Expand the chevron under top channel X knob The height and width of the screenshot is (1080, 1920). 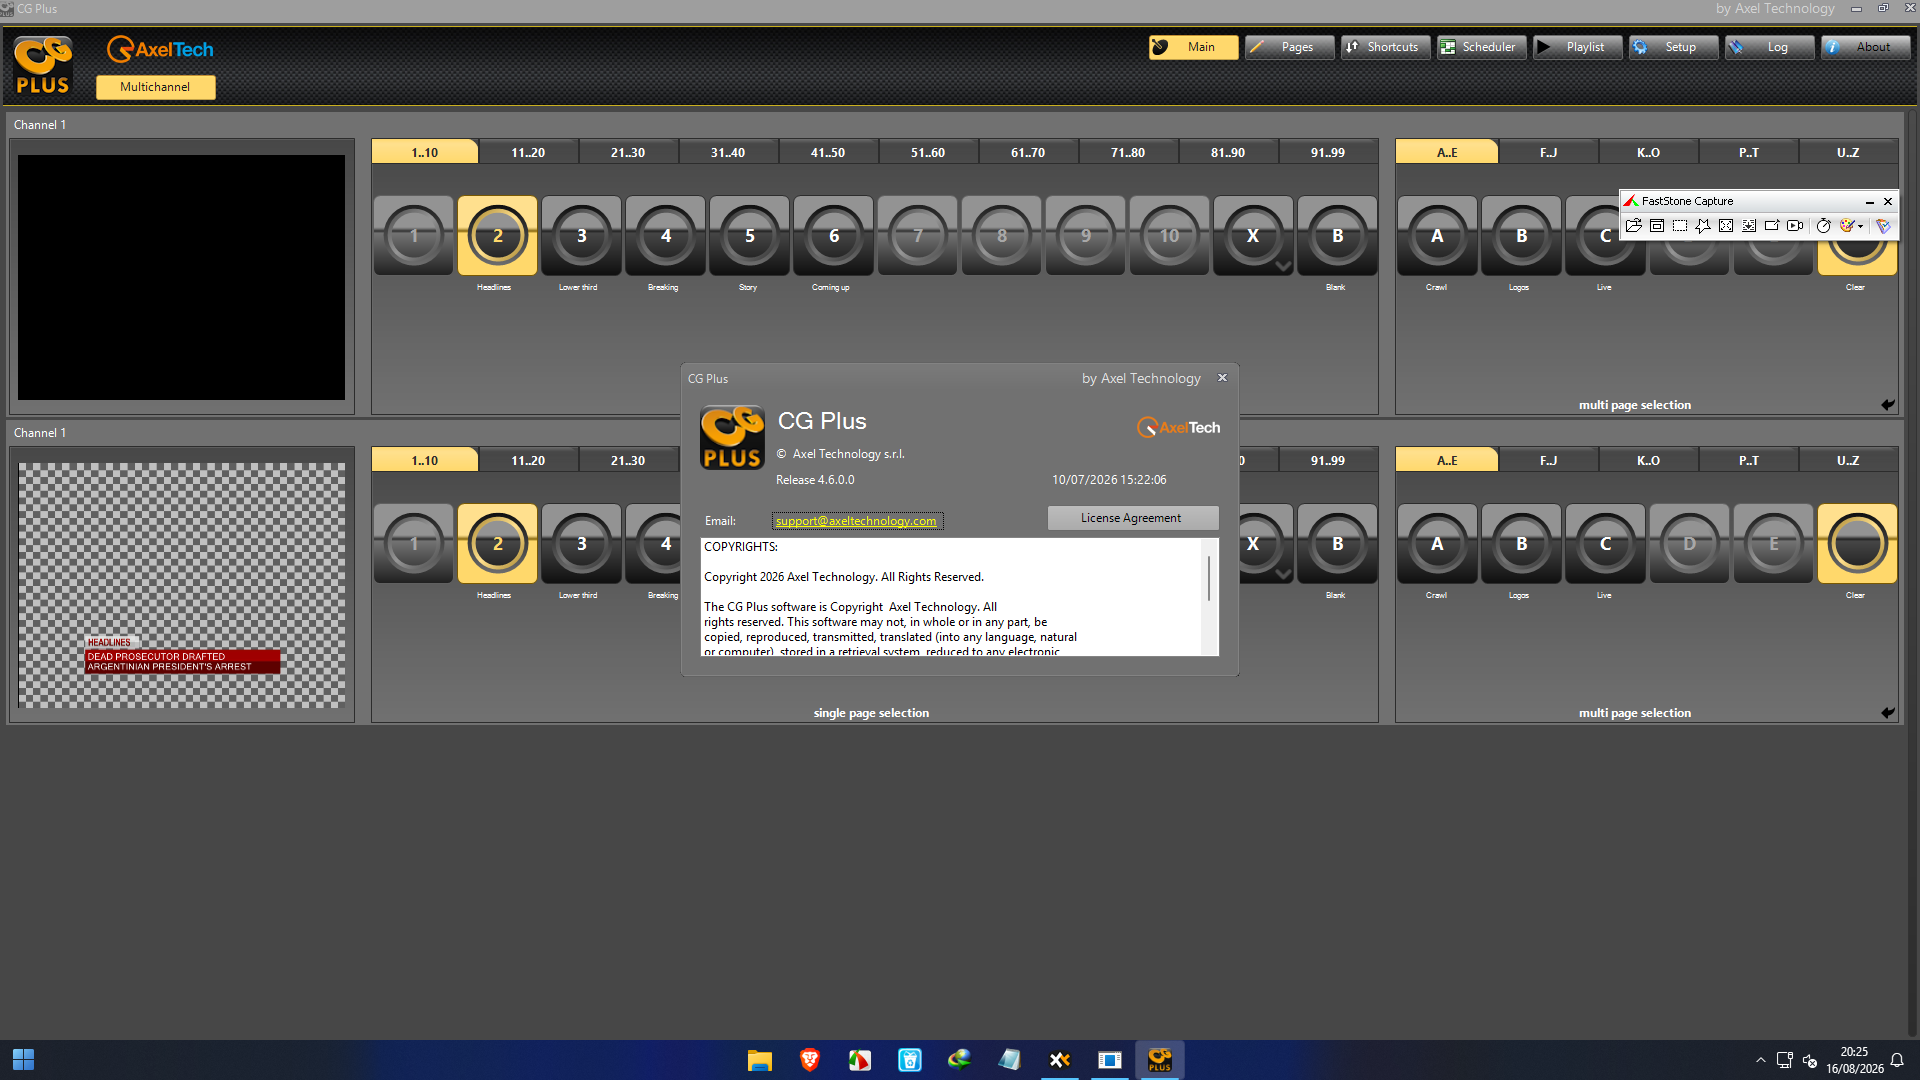tap(1283, 267)
